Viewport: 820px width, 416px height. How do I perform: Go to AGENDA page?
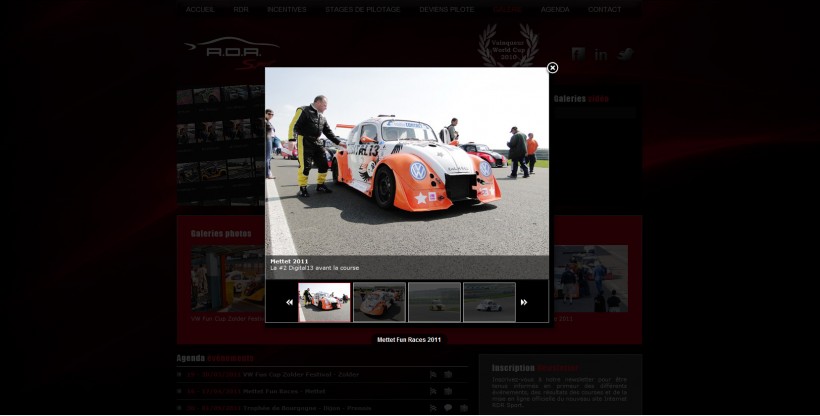pos(555,9)
